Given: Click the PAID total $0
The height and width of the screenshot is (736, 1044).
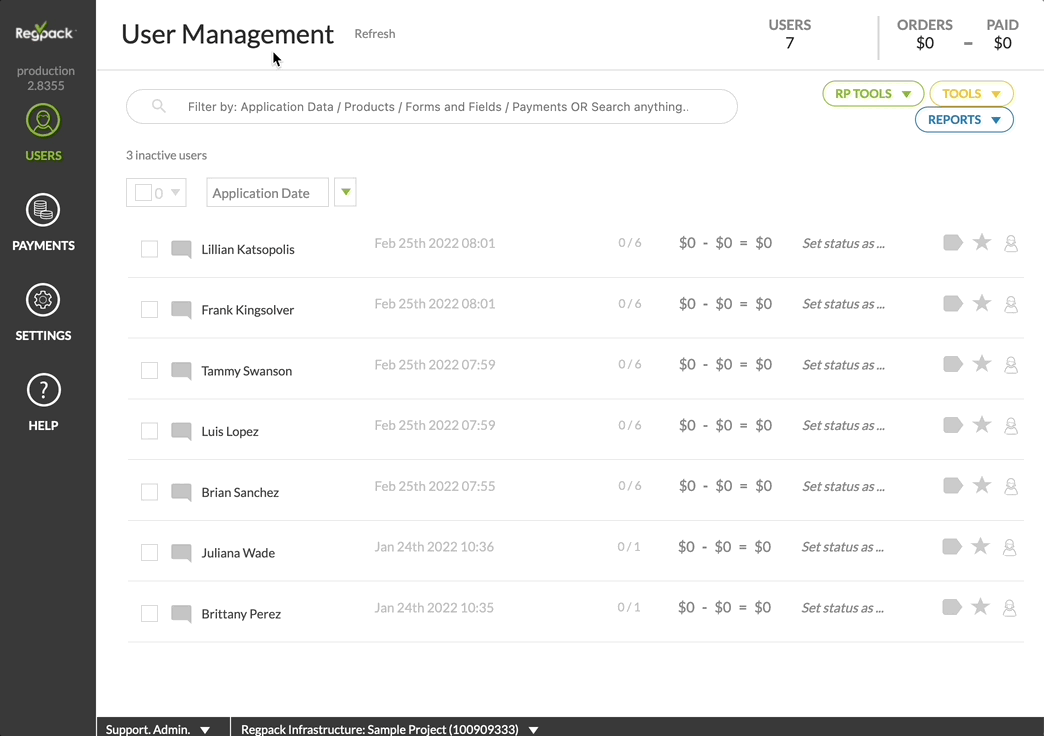Looking at the screenshot, I should [1003, 43].
